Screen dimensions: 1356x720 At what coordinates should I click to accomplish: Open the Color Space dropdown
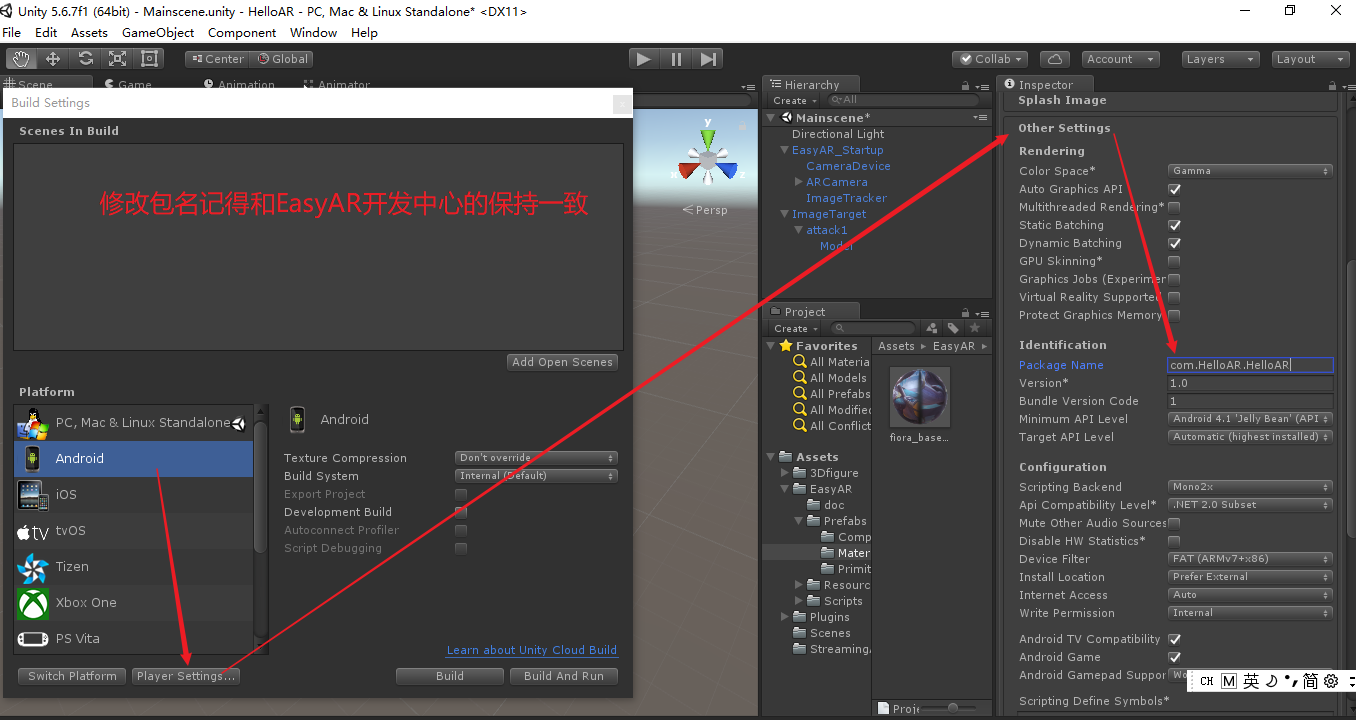click(1250, 171)
